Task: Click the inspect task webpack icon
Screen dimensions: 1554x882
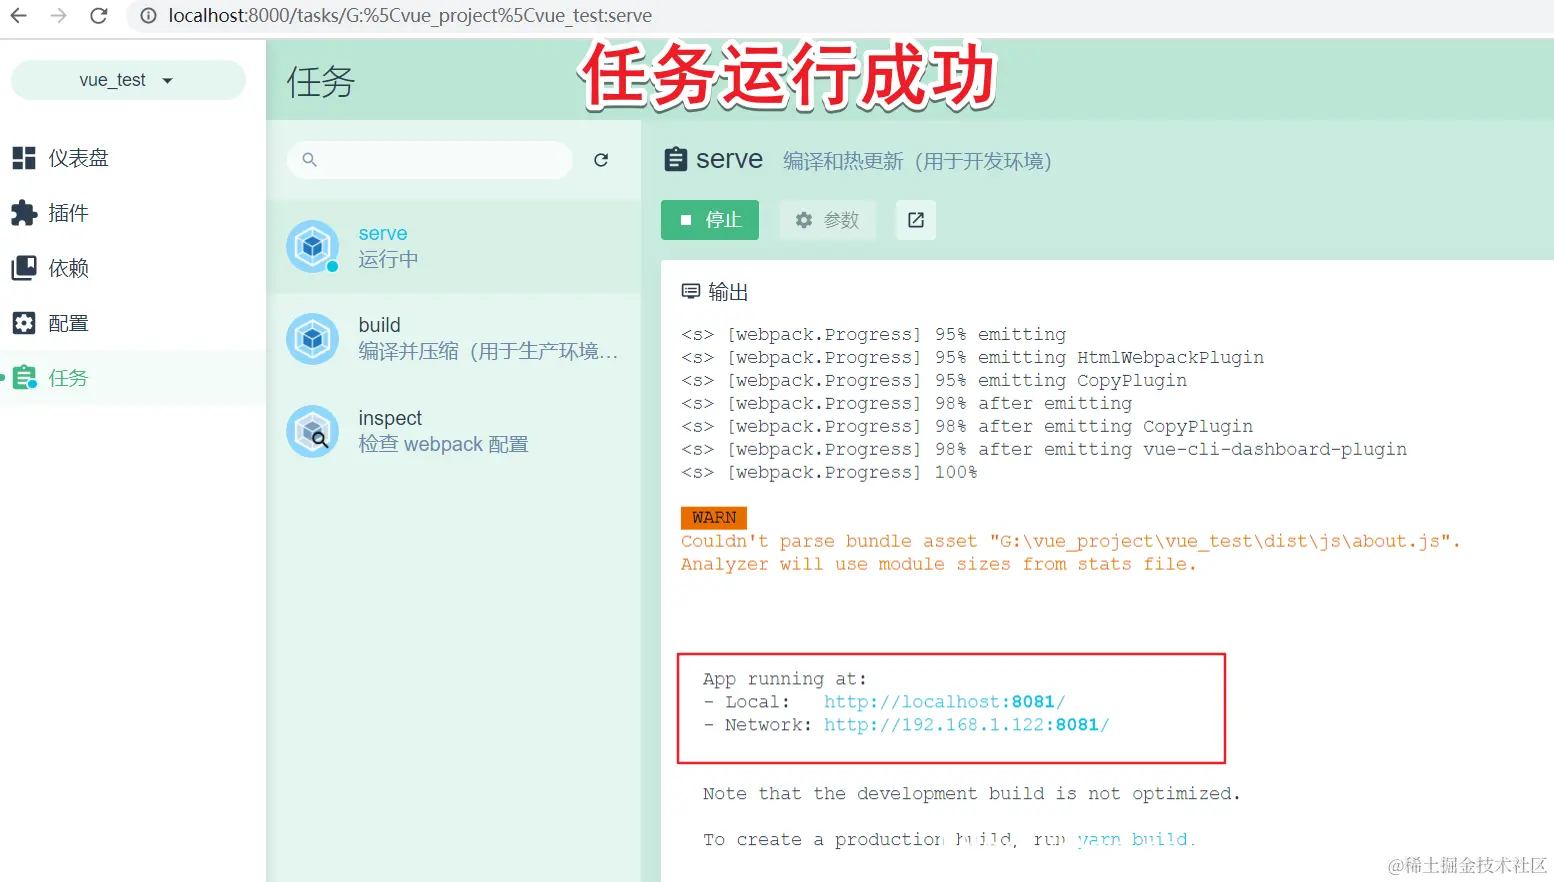Action: (x=312, y=431)
